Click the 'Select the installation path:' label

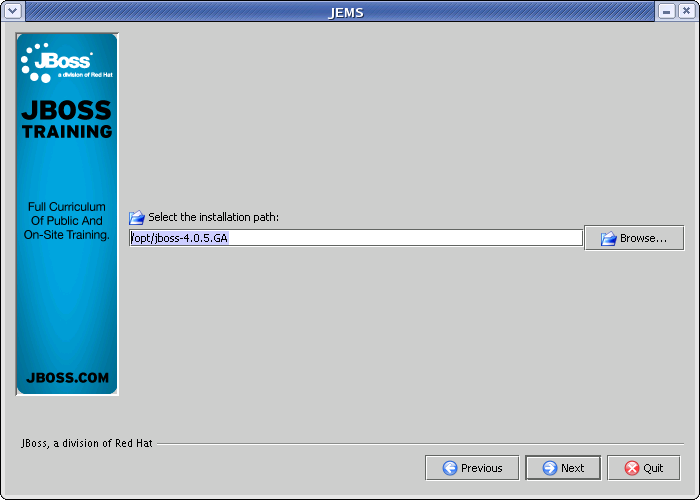click(213, 217)
